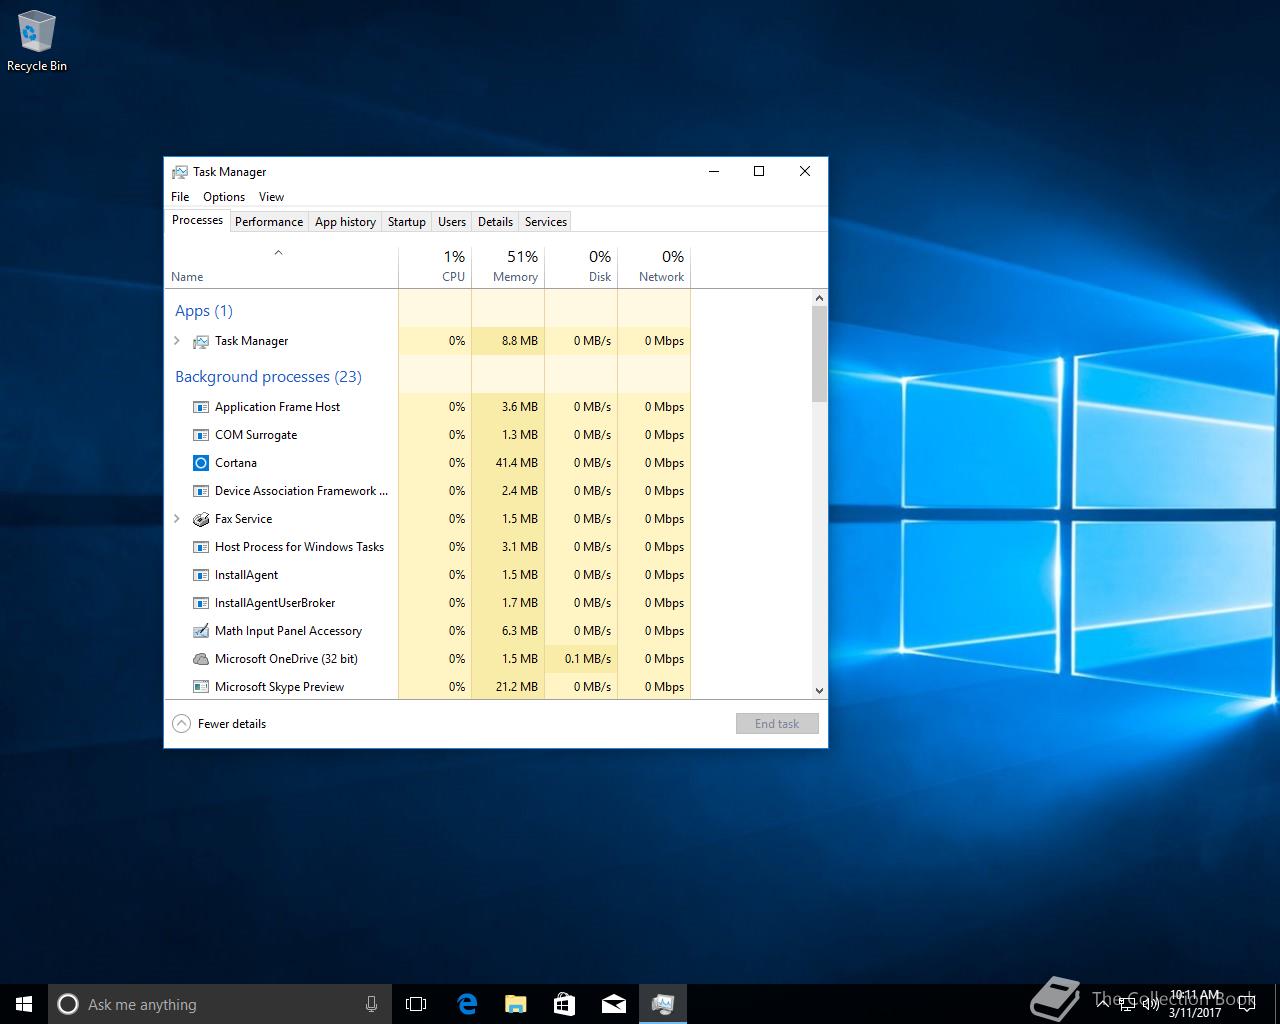1280x1024 pixels.
Task: Switch to the Services tab
Action: pos(546,222)
